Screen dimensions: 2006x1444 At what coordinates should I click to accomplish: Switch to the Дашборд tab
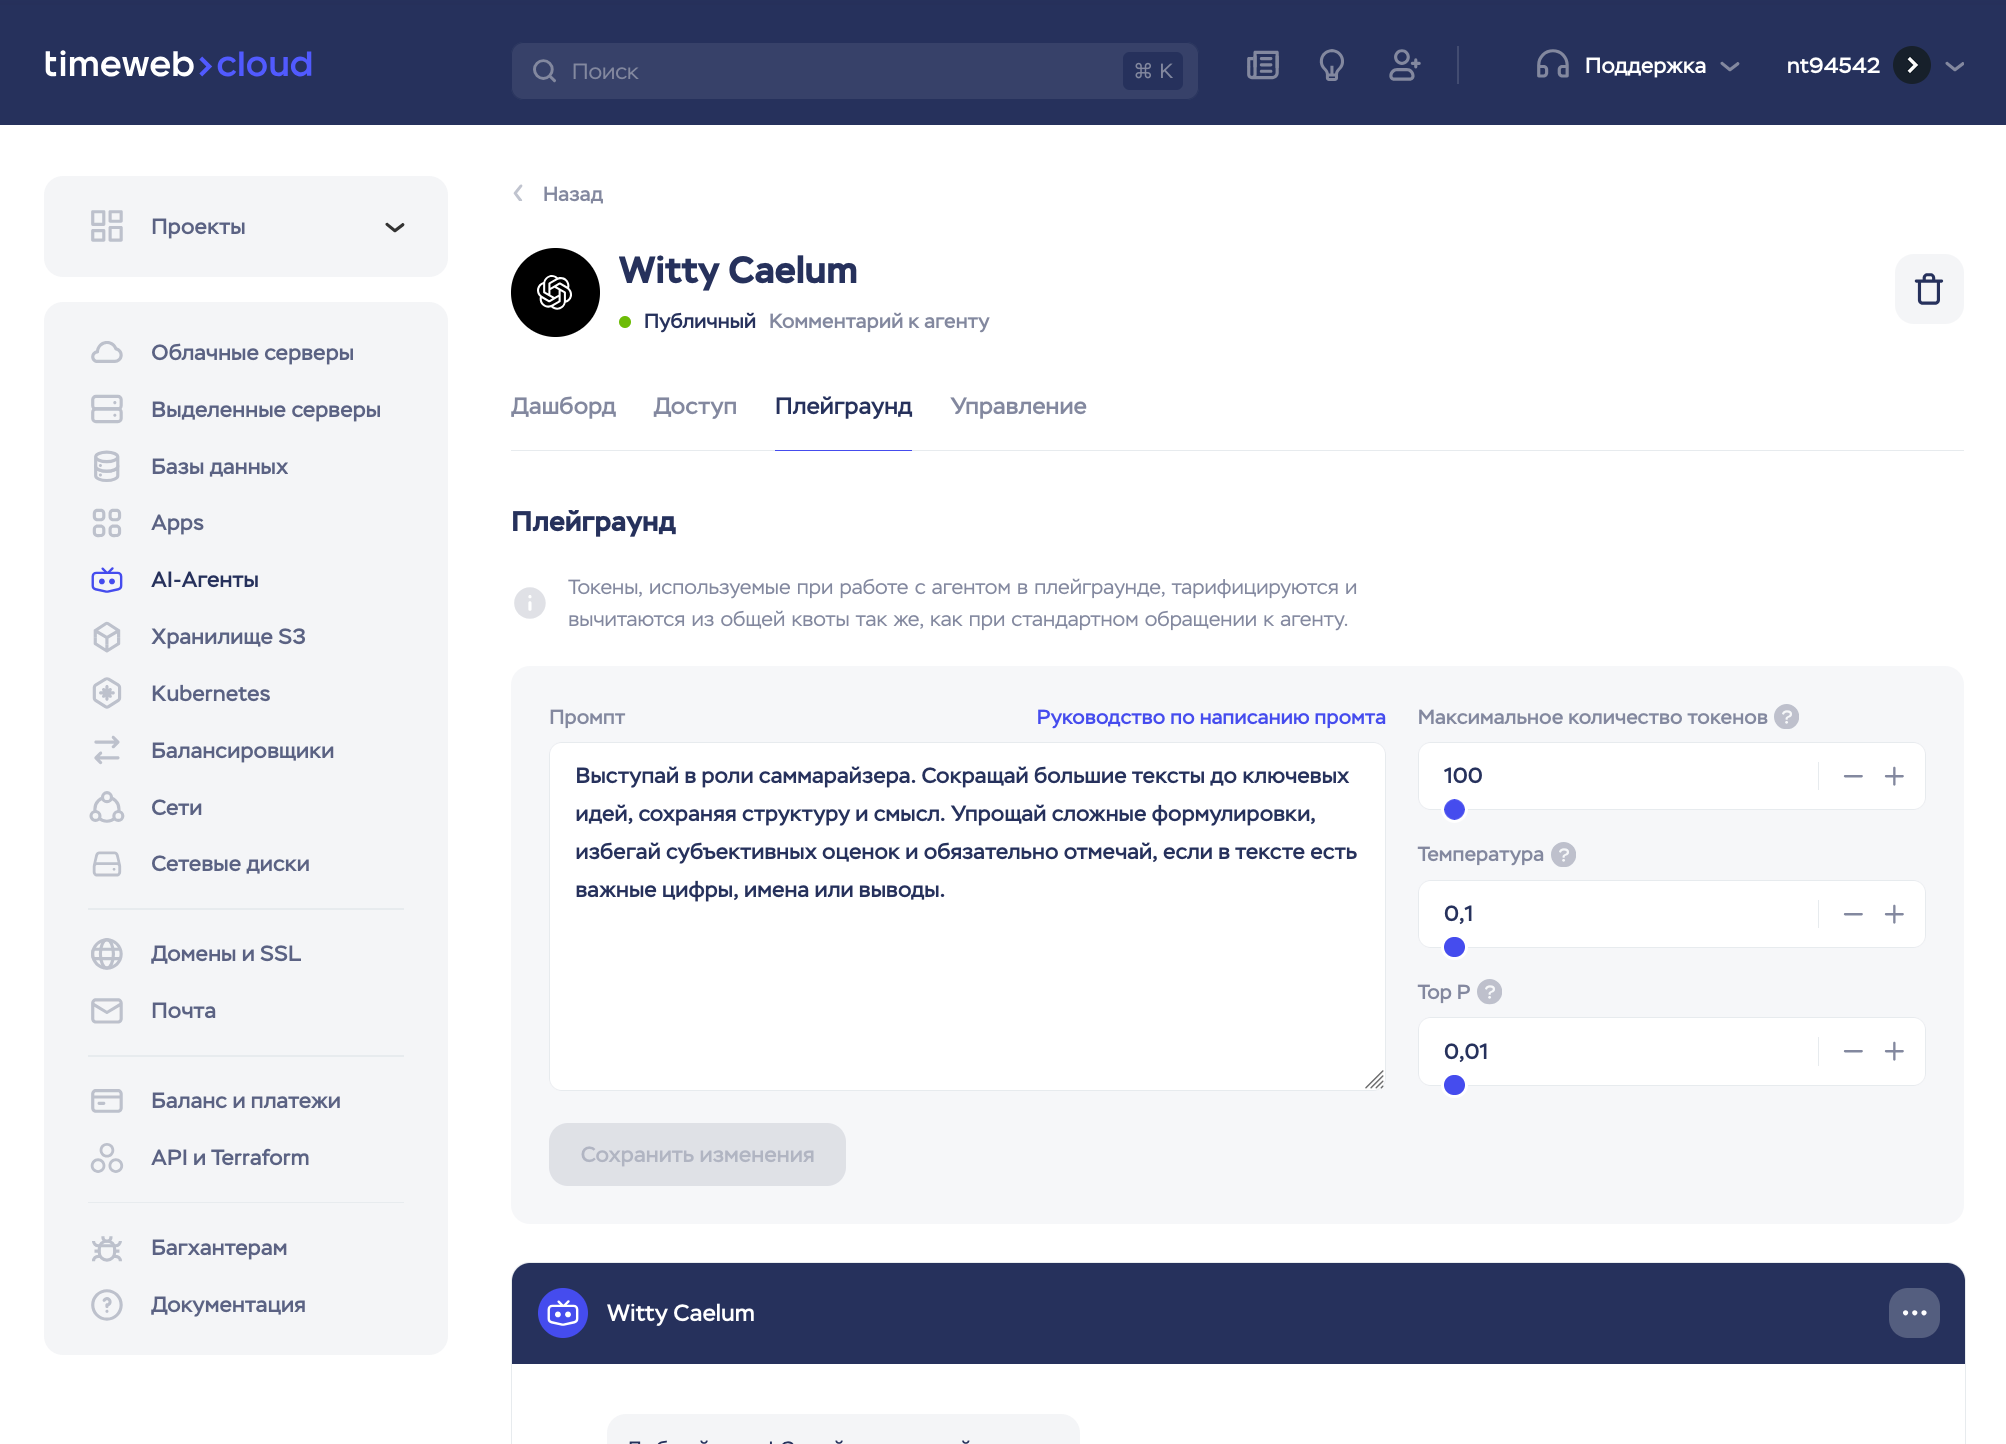[x=563, y=407]
